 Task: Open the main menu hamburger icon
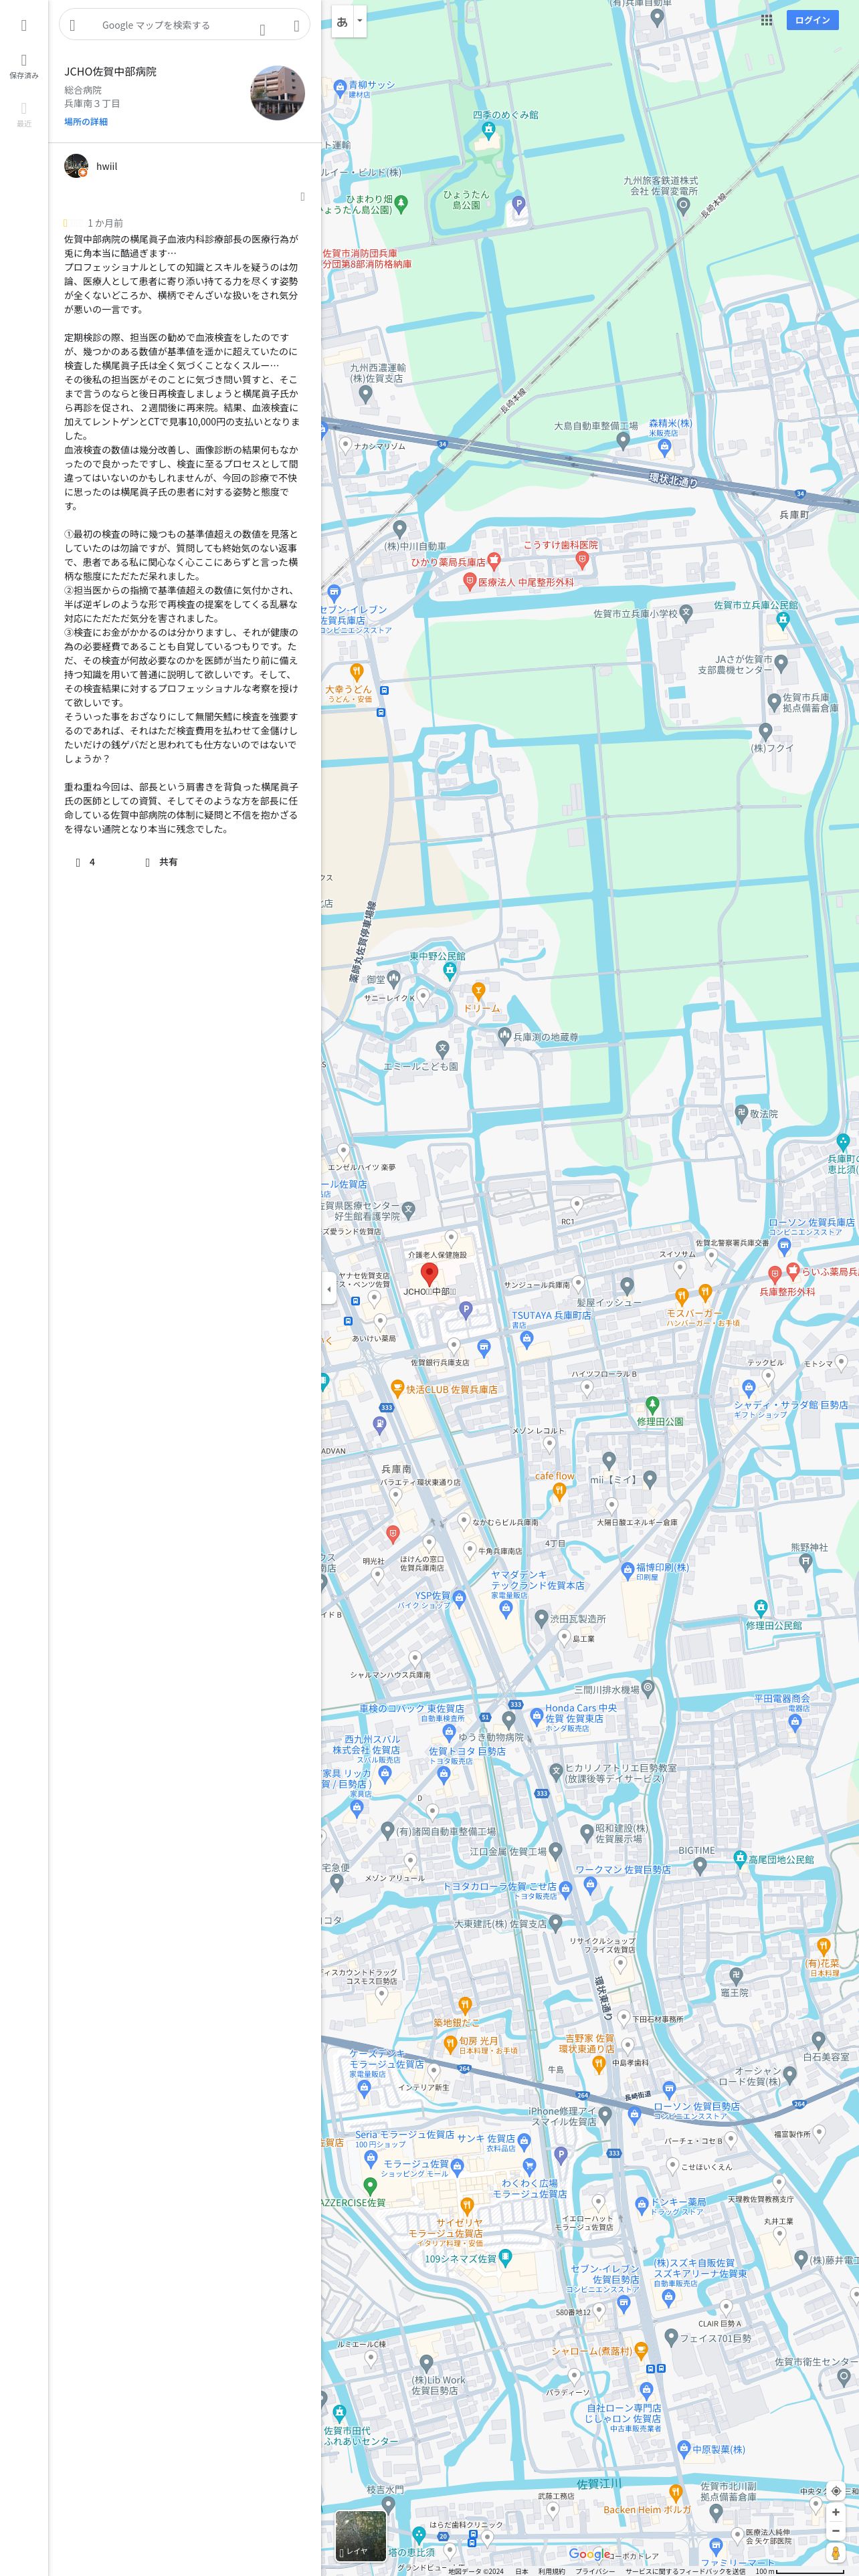point(24,25)
